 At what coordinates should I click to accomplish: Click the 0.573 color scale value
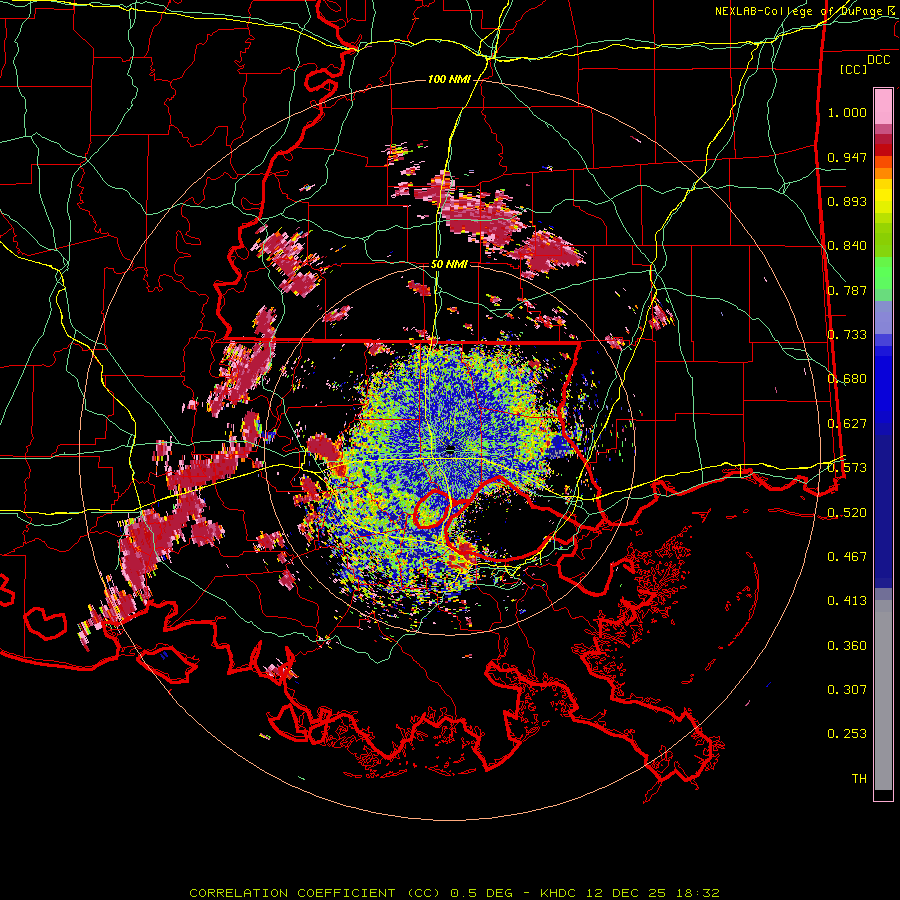847,468
